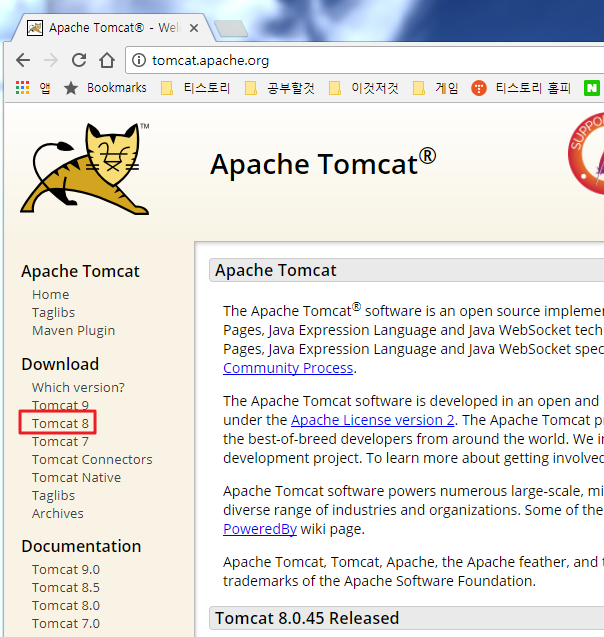Open Tomcat 9.0 documentation link

click(66, 570)
